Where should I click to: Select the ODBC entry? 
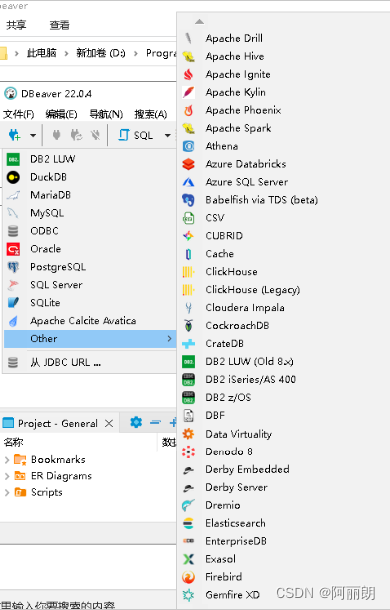click(90, 231)
